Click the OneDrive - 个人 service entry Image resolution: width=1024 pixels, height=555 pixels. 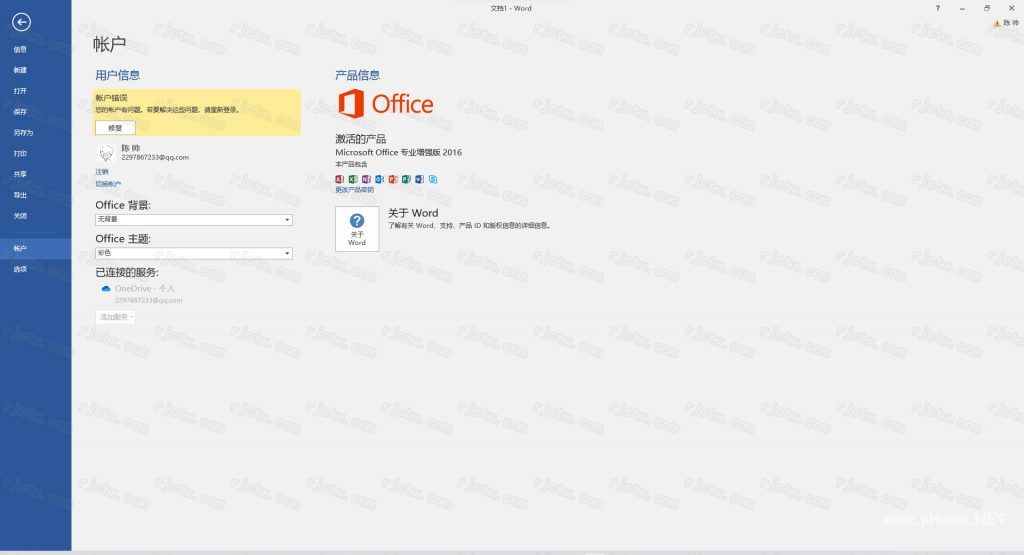point(145,289)
